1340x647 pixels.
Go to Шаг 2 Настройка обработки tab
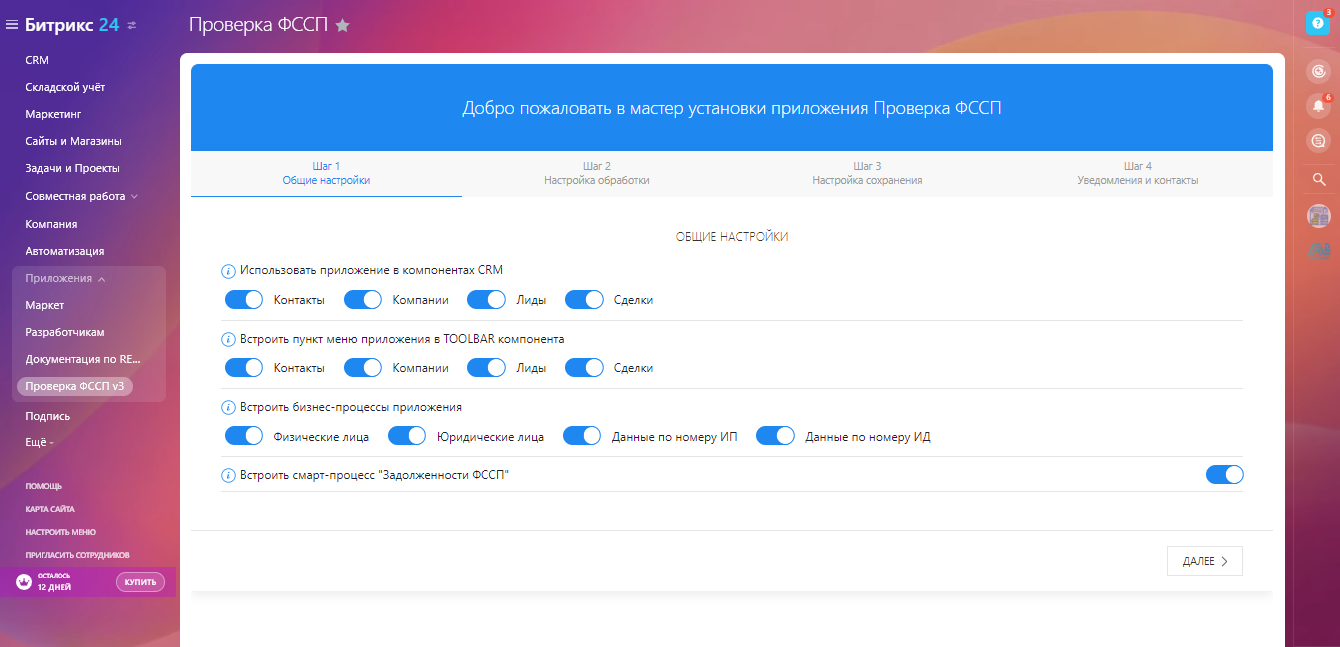[x=597, y=173]
